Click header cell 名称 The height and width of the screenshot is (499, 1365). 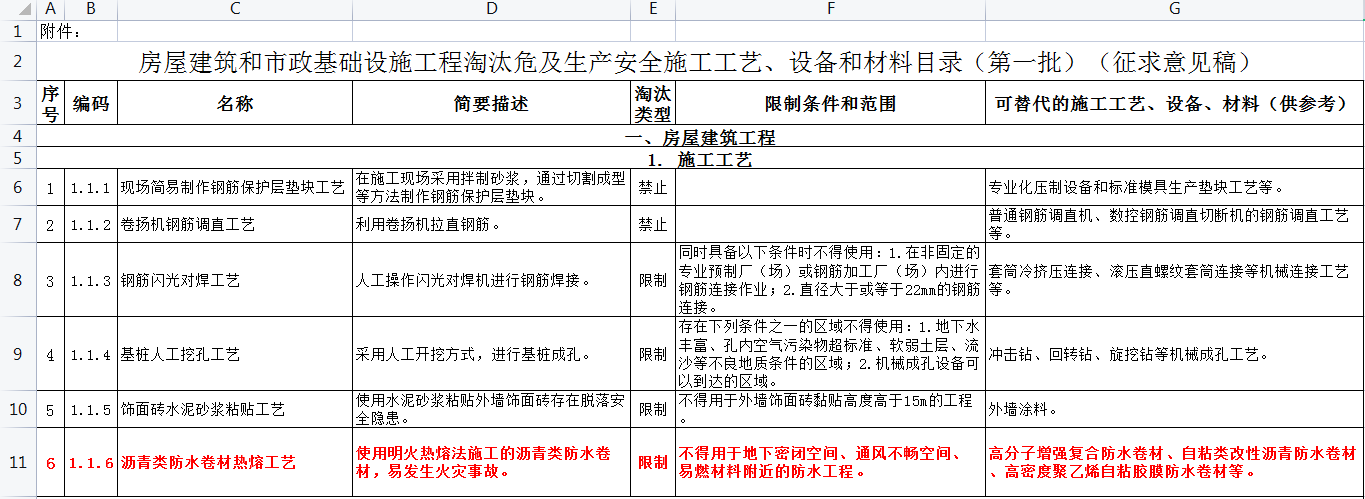point(235,104)
